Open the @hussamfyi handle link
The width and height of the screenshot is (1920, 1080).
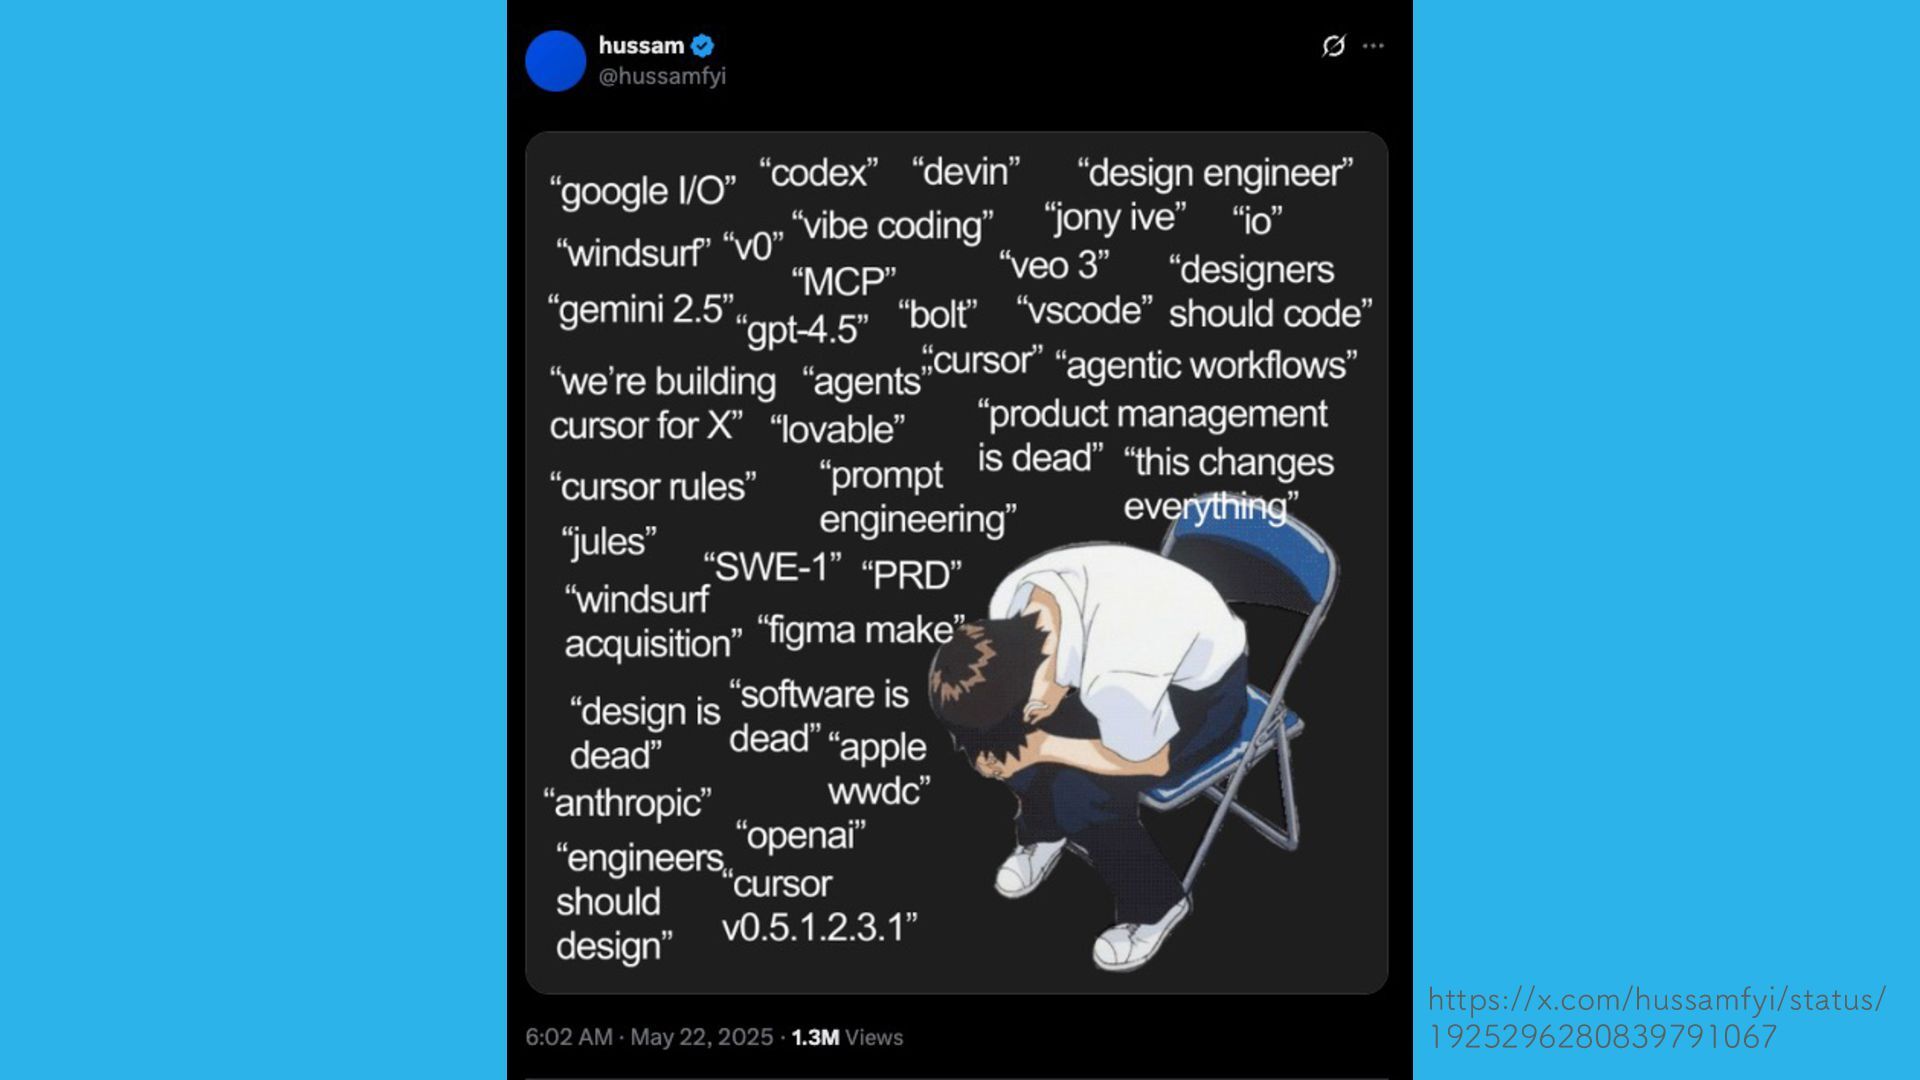coord(662,76)
